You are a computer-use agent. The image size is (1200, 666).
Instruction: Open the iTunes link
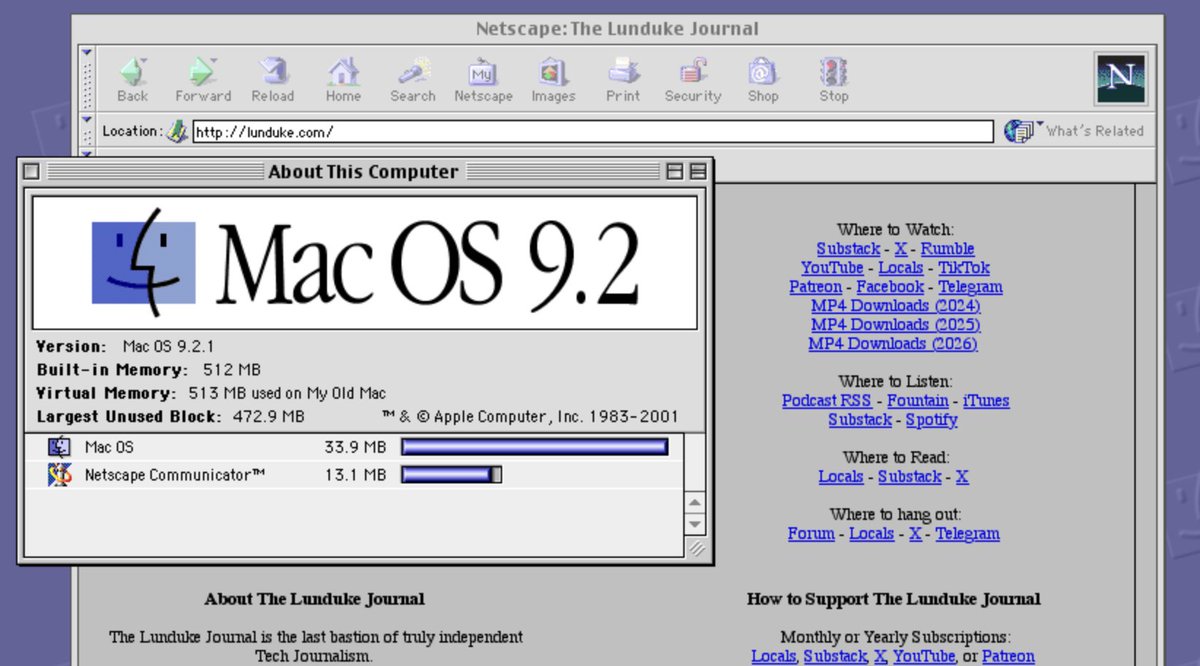point(986,401)
